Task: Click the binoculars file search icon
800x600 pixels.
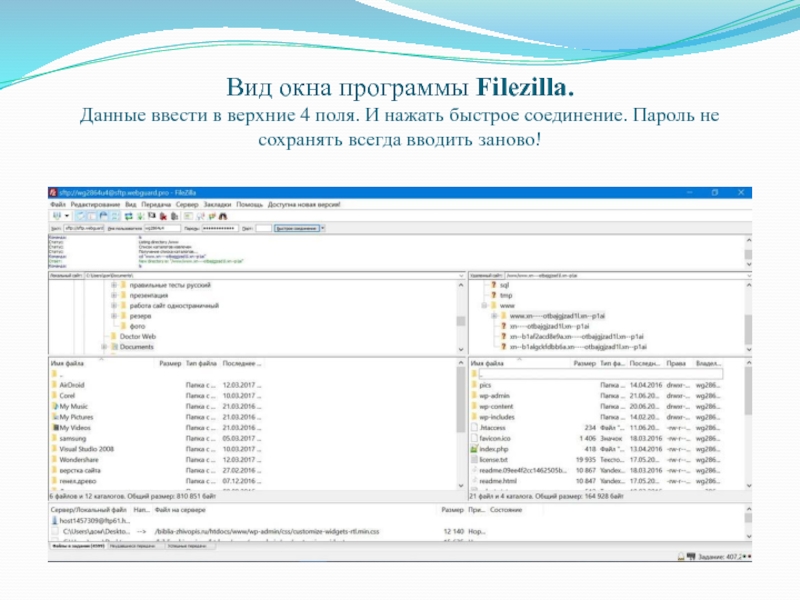Action: pos(223,216)
